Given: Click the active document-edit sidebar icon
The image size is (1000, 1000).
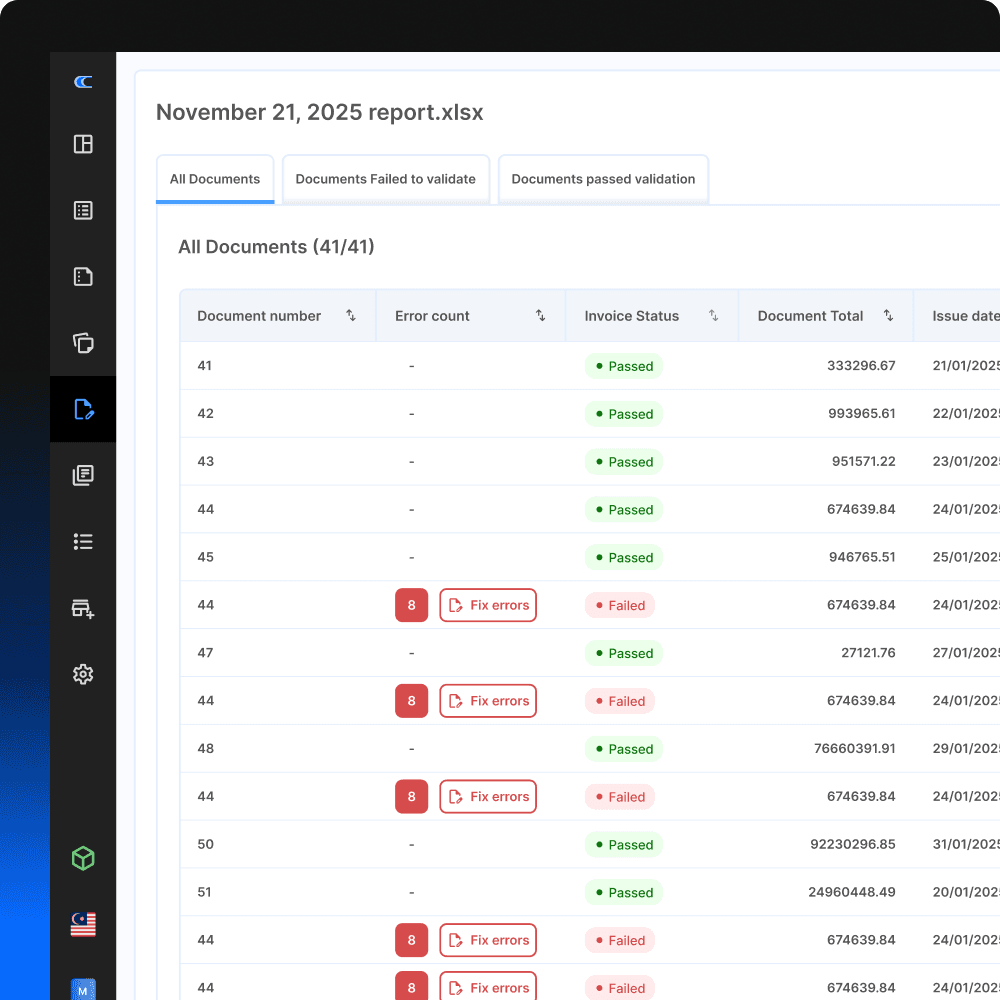Looking at the screenshot, I should [x=83, y=409].
